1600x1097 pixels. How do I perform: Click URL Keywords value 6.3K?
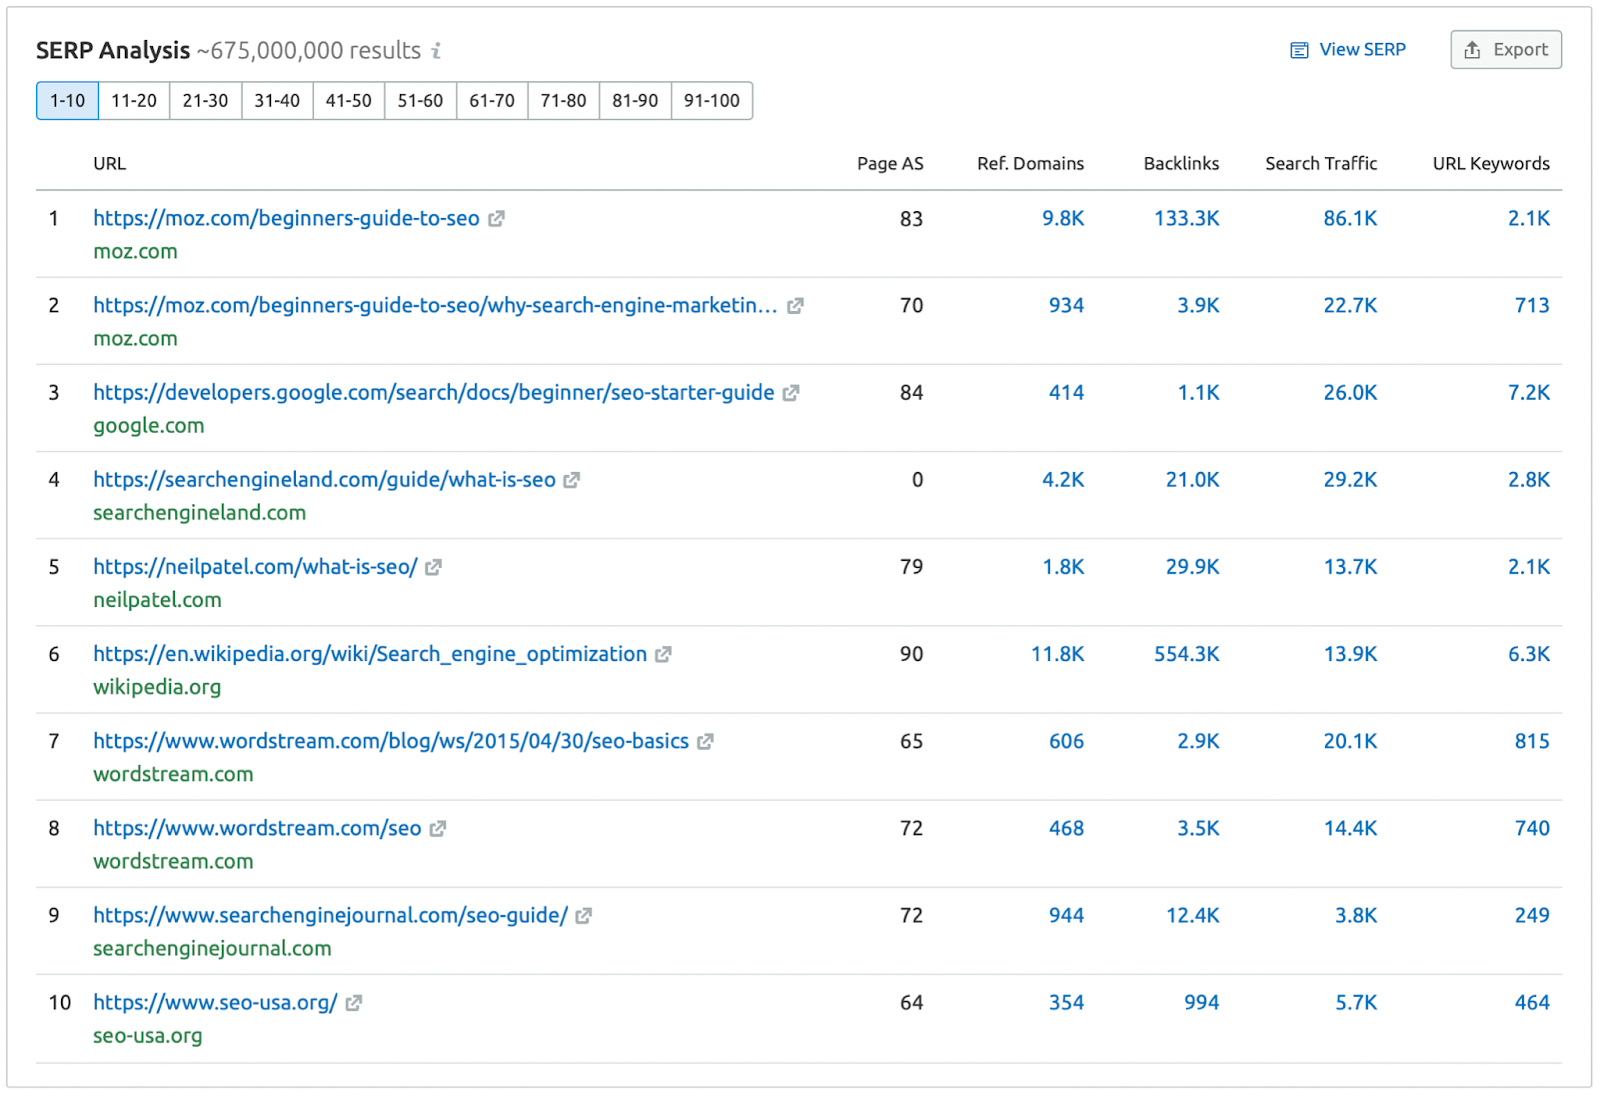[x=1529, y=653]
